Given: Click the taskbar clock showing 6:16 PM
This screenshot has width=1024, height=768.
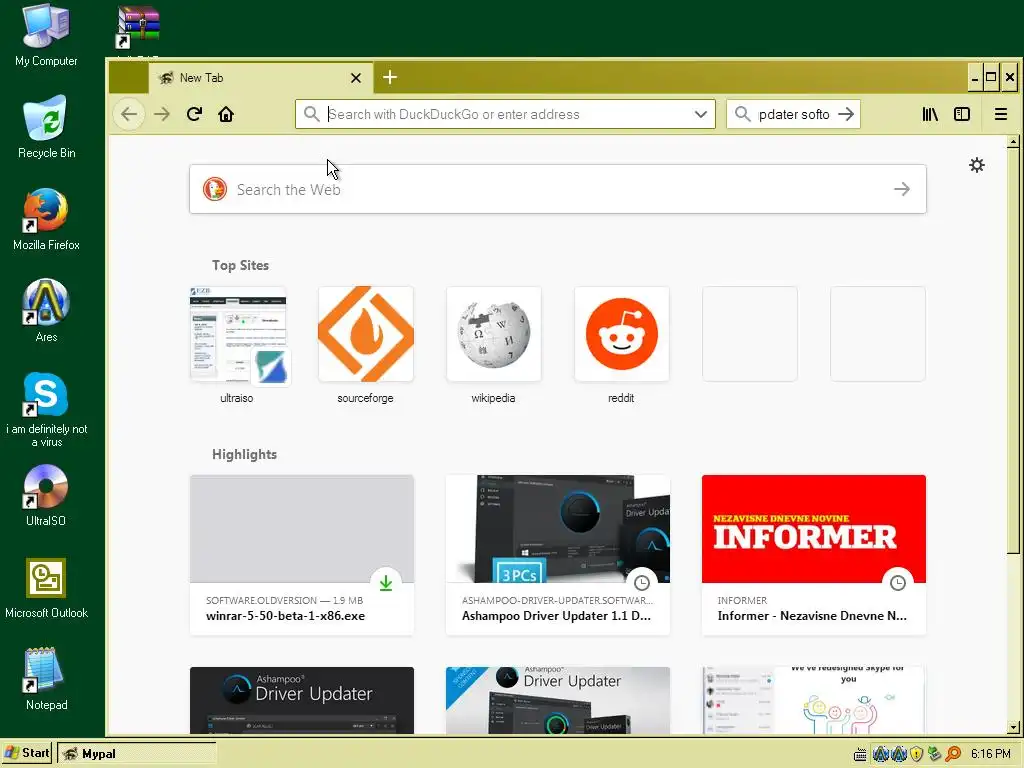Looking at the screenshot, I should pos(991,754).
